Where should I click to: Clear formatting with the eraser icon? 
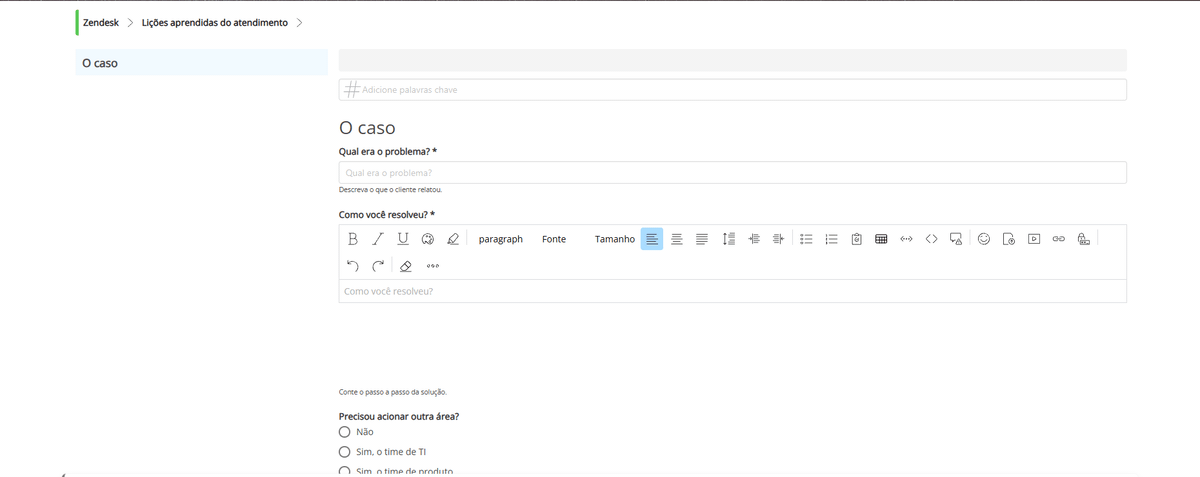[x=405, y=266]
